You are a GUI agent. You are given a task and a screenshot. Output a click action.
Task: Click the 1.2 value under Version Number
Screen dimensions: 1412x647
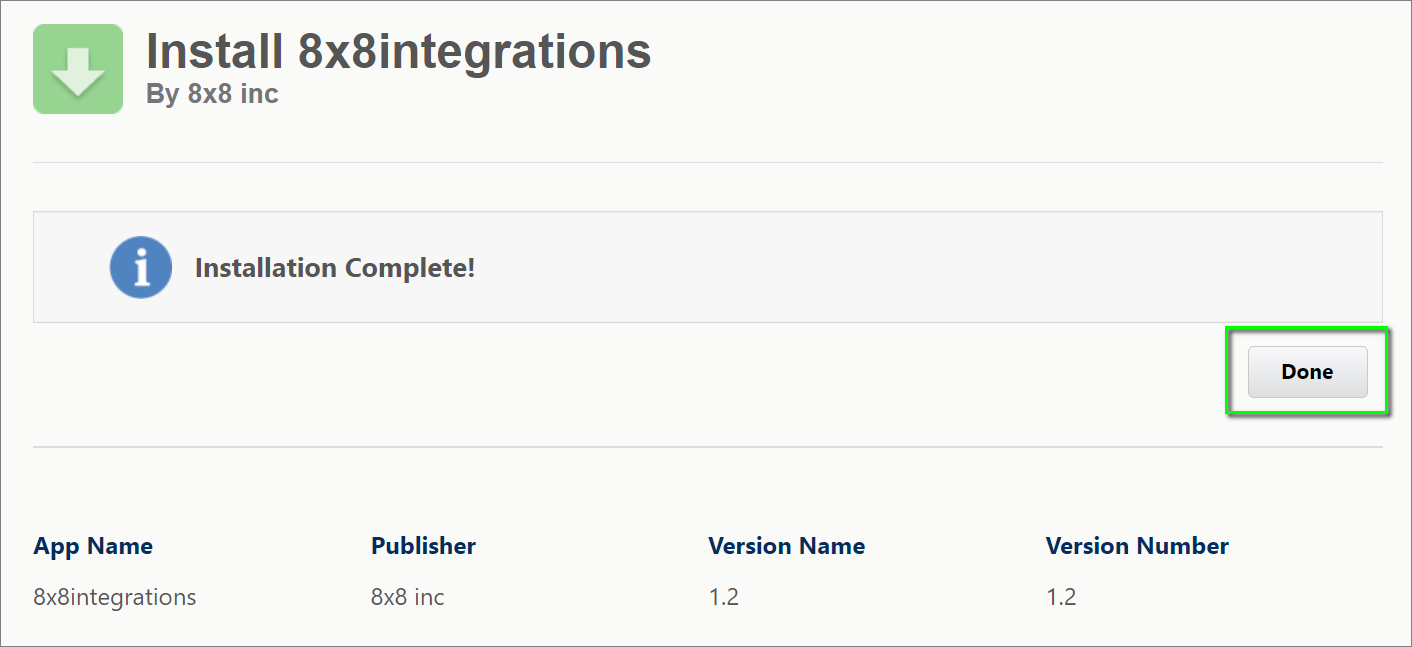click(1061, 597)
